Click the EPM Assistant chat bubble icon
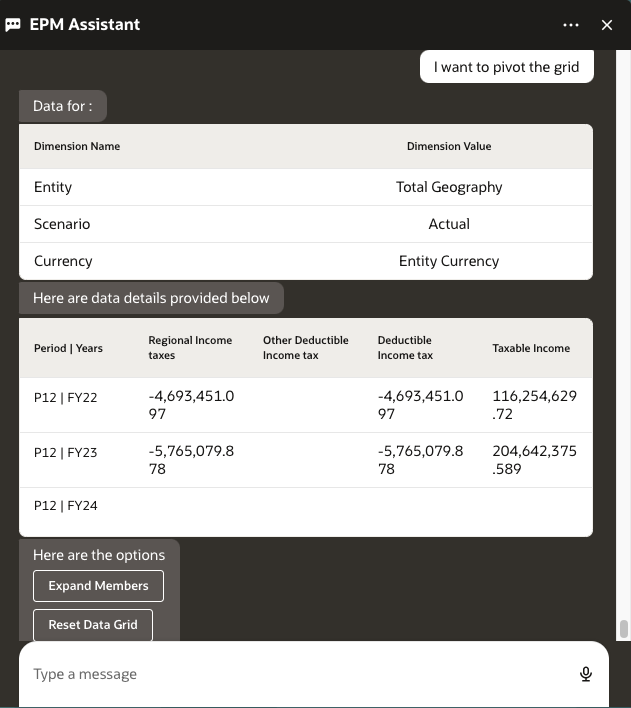Screen dimensions: 631x708 (13, 25)
